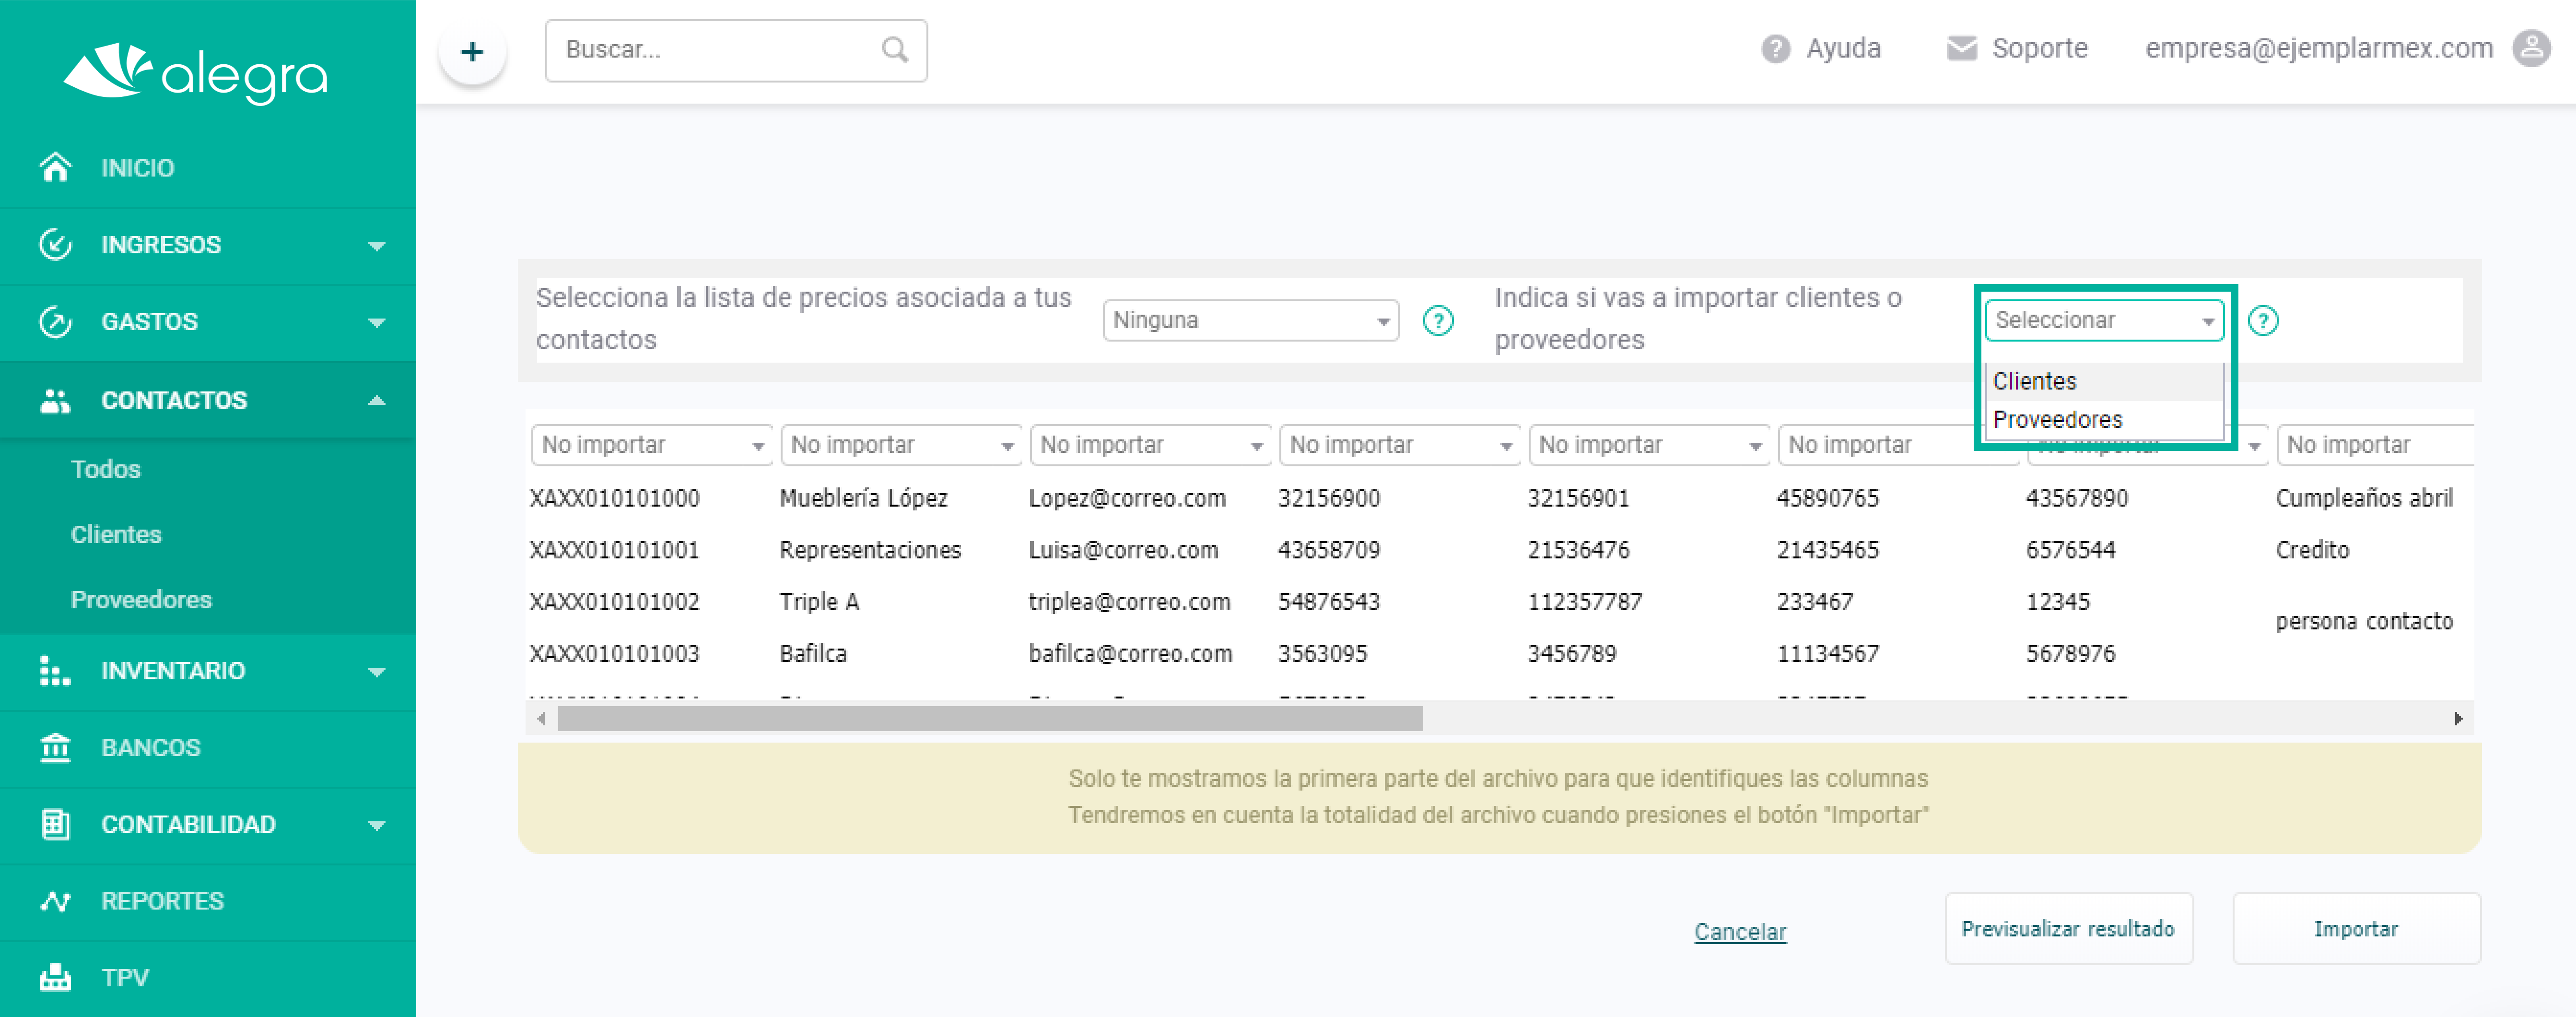Open Todos under Contactos
Viewport: 2576px width, 1017px height.
(106, 469)
